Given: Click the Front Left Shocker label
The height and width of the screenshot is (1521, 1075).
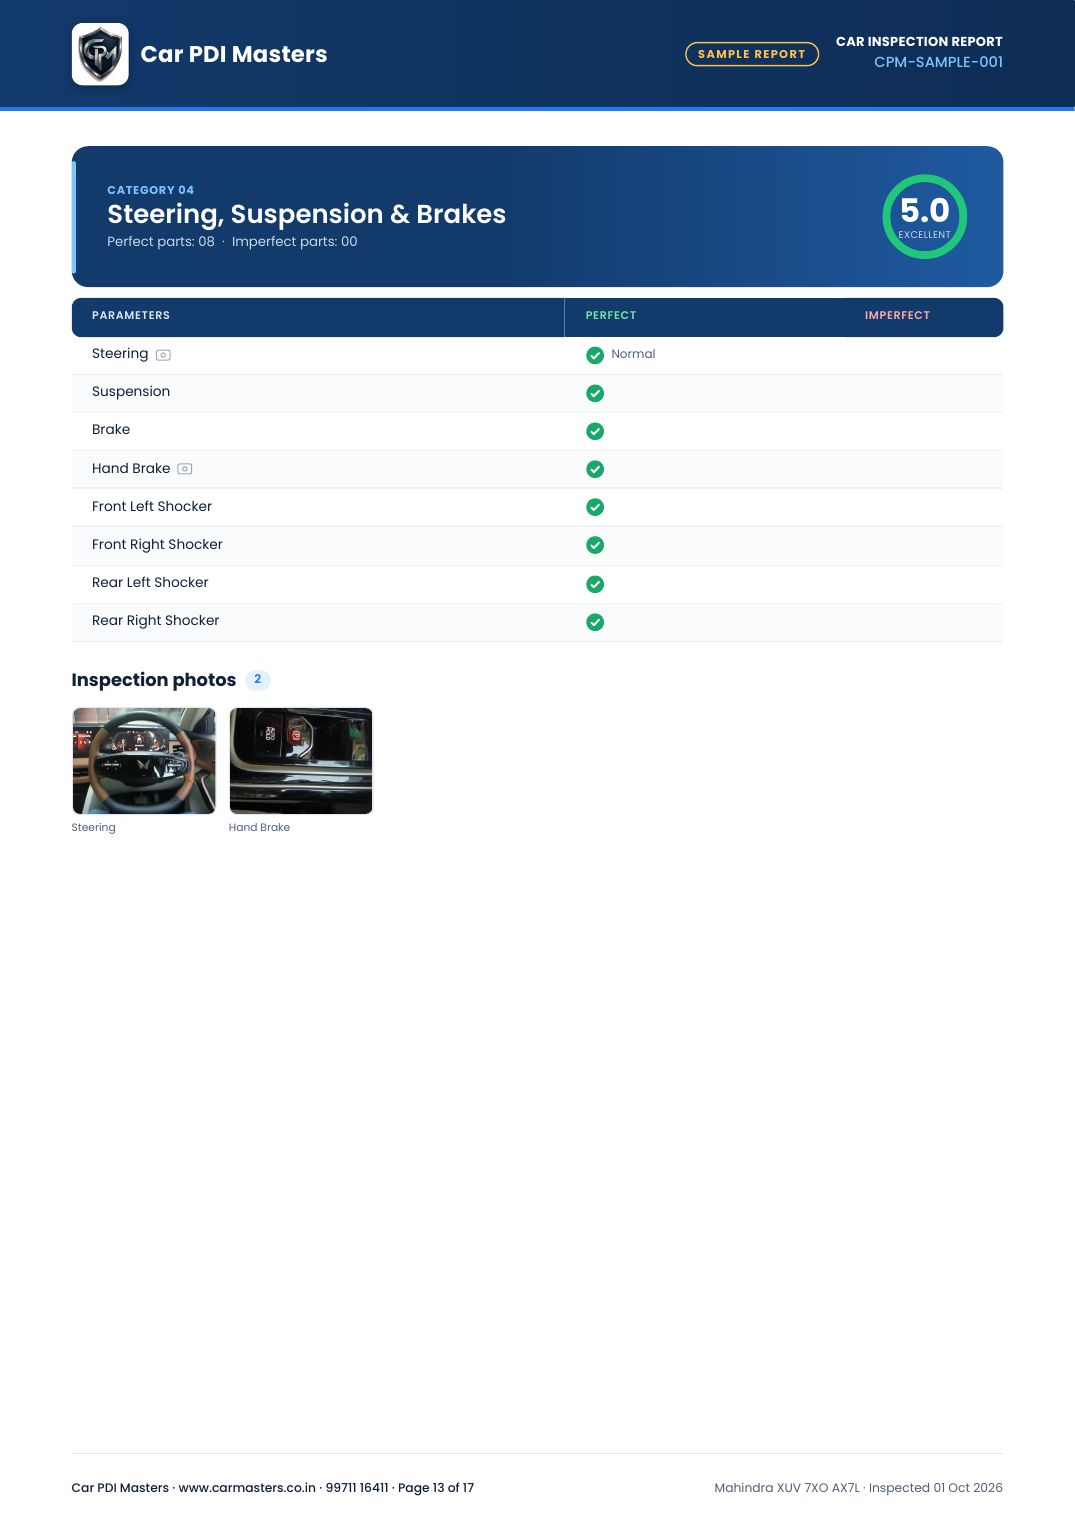Looking at the screenshot, I should [152, 507].
